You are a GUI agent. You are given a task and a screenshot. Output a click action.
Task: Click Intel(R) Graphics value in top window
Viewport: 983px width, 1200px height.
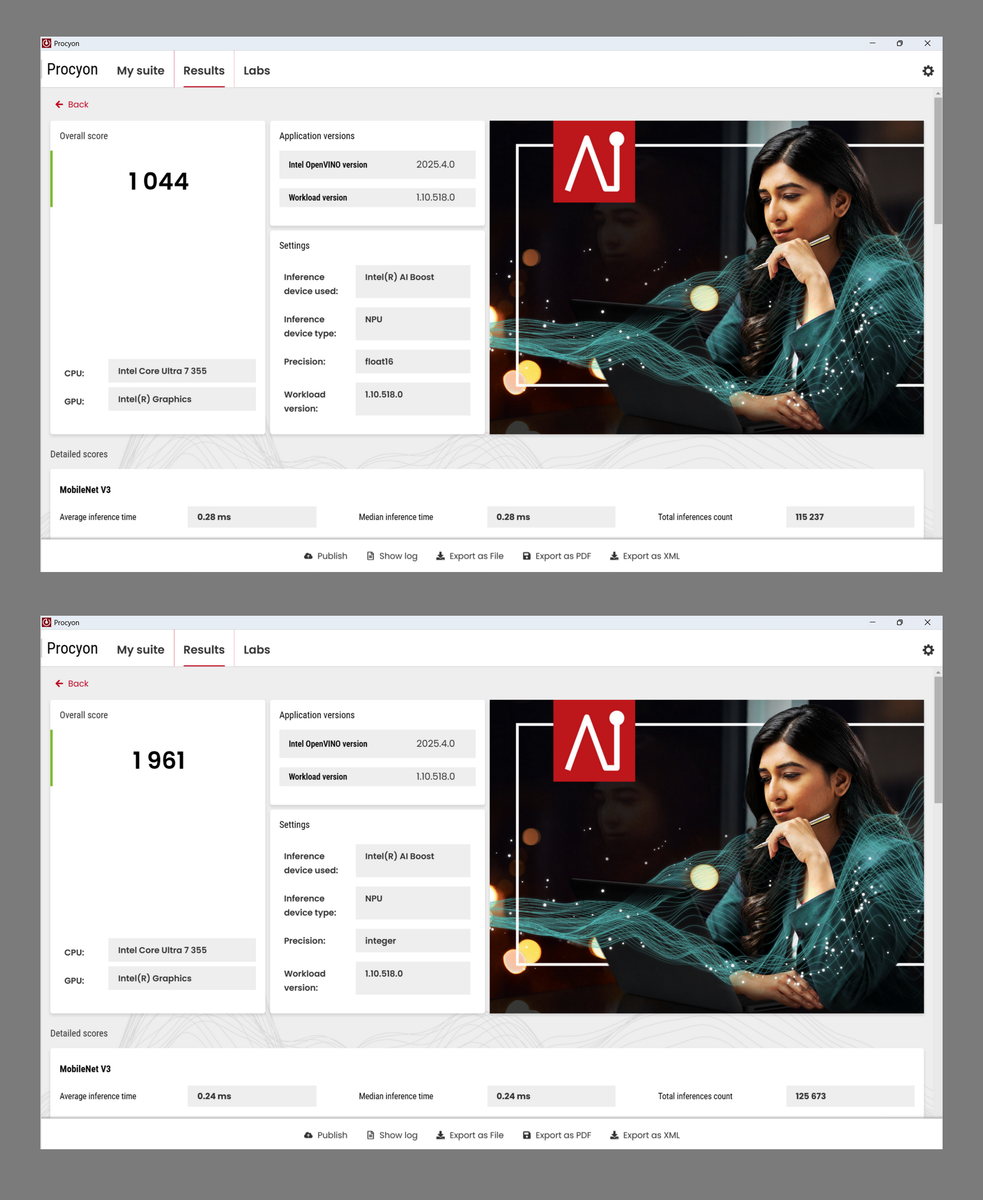(x=182, y=399)
